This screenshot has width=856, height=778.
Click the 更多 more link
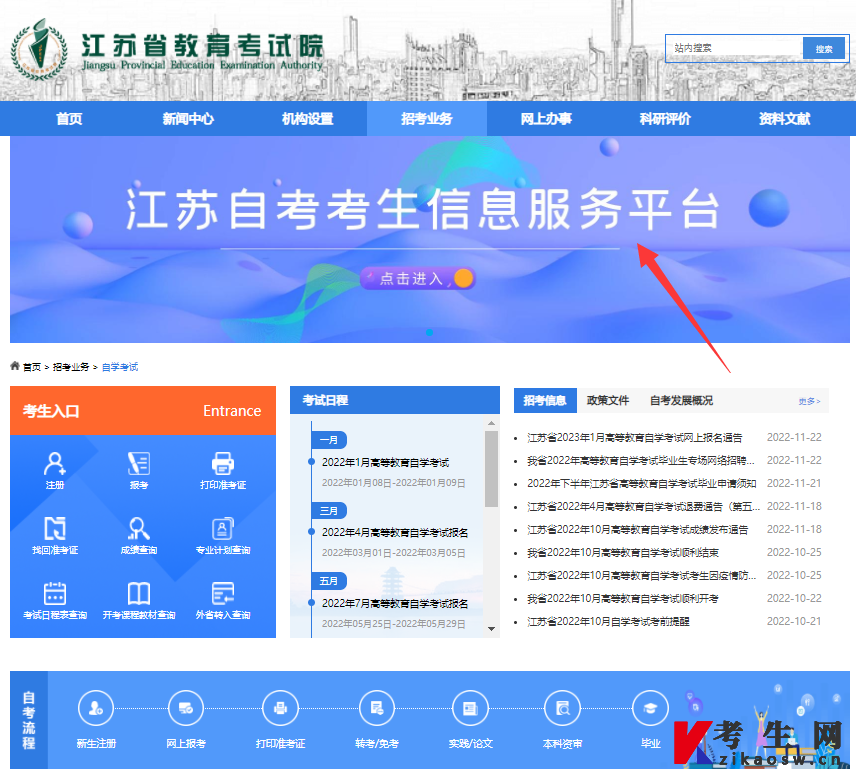pos(809,401)
